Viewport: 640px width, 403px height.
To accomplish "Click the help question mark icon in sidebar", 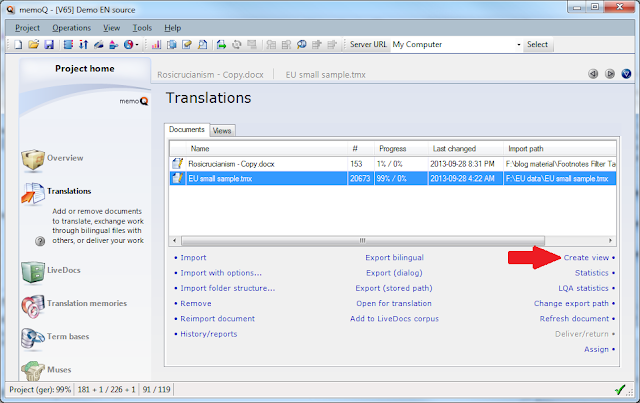I will (x=40, y=241).
